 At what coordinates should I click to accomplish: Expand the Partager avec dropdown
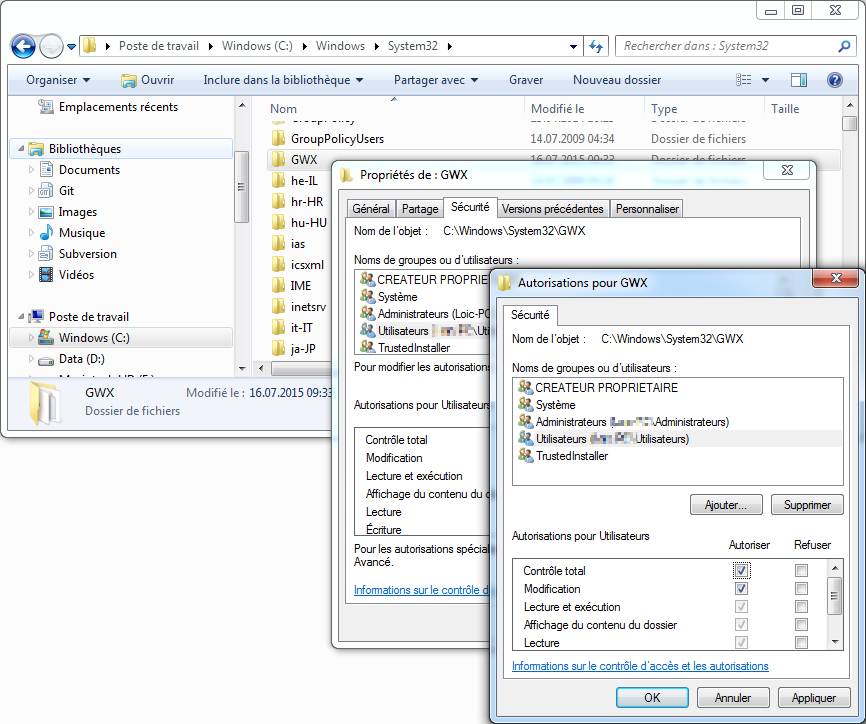point(435,80)
